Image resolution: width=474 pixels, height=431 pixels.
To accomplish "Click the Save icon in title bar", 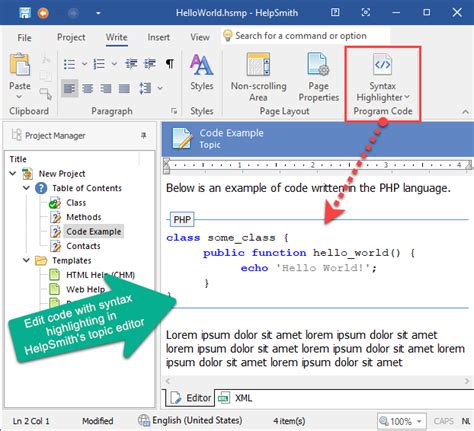I will [25, 13].
